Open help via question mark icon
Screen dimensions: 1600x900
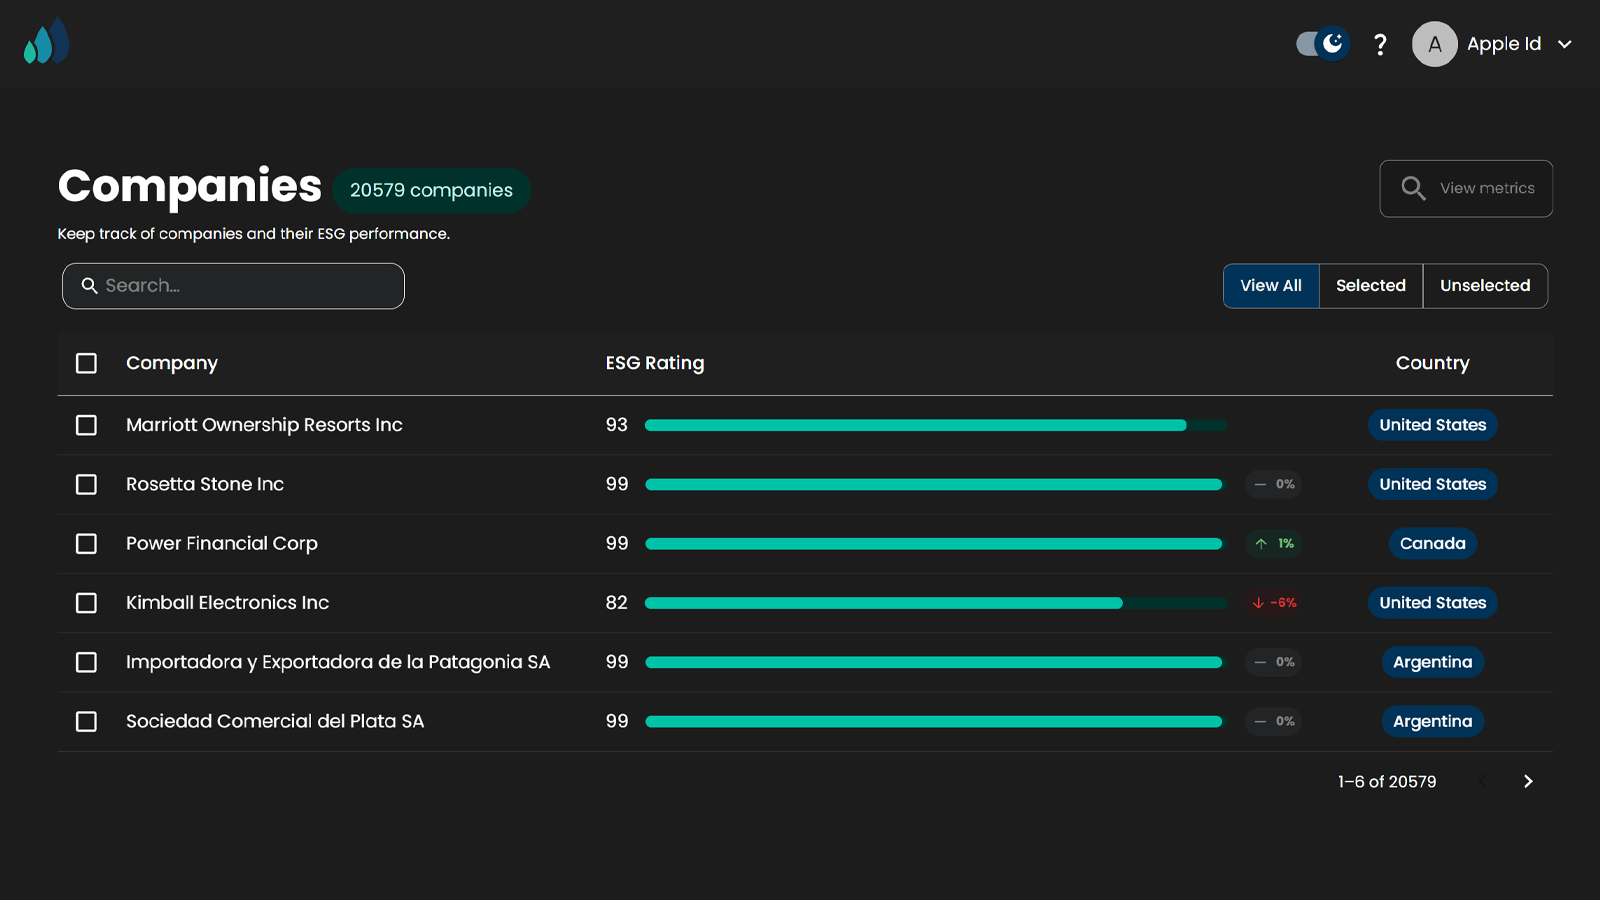click(x=1380, y=44)
